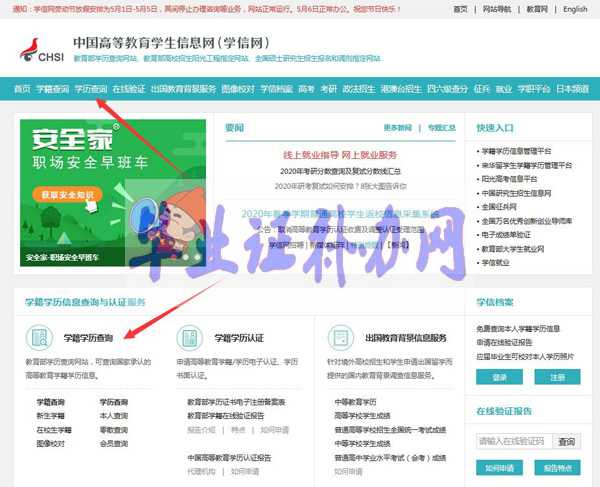Click the 学籍学历认证 section icon
600x487 pixels.
tap(192, 338)
